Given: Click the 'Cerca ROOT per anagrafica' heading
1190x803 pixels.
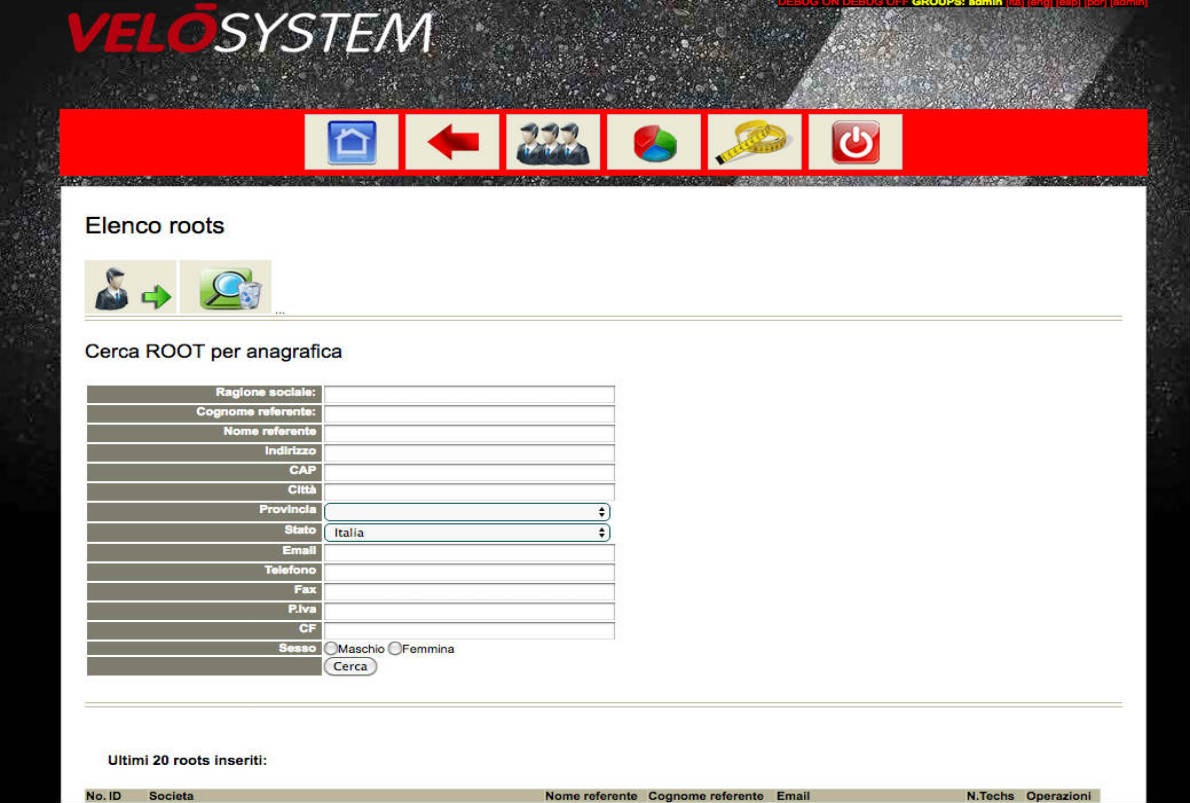Looking at the screenshot, I should (213, 351).
